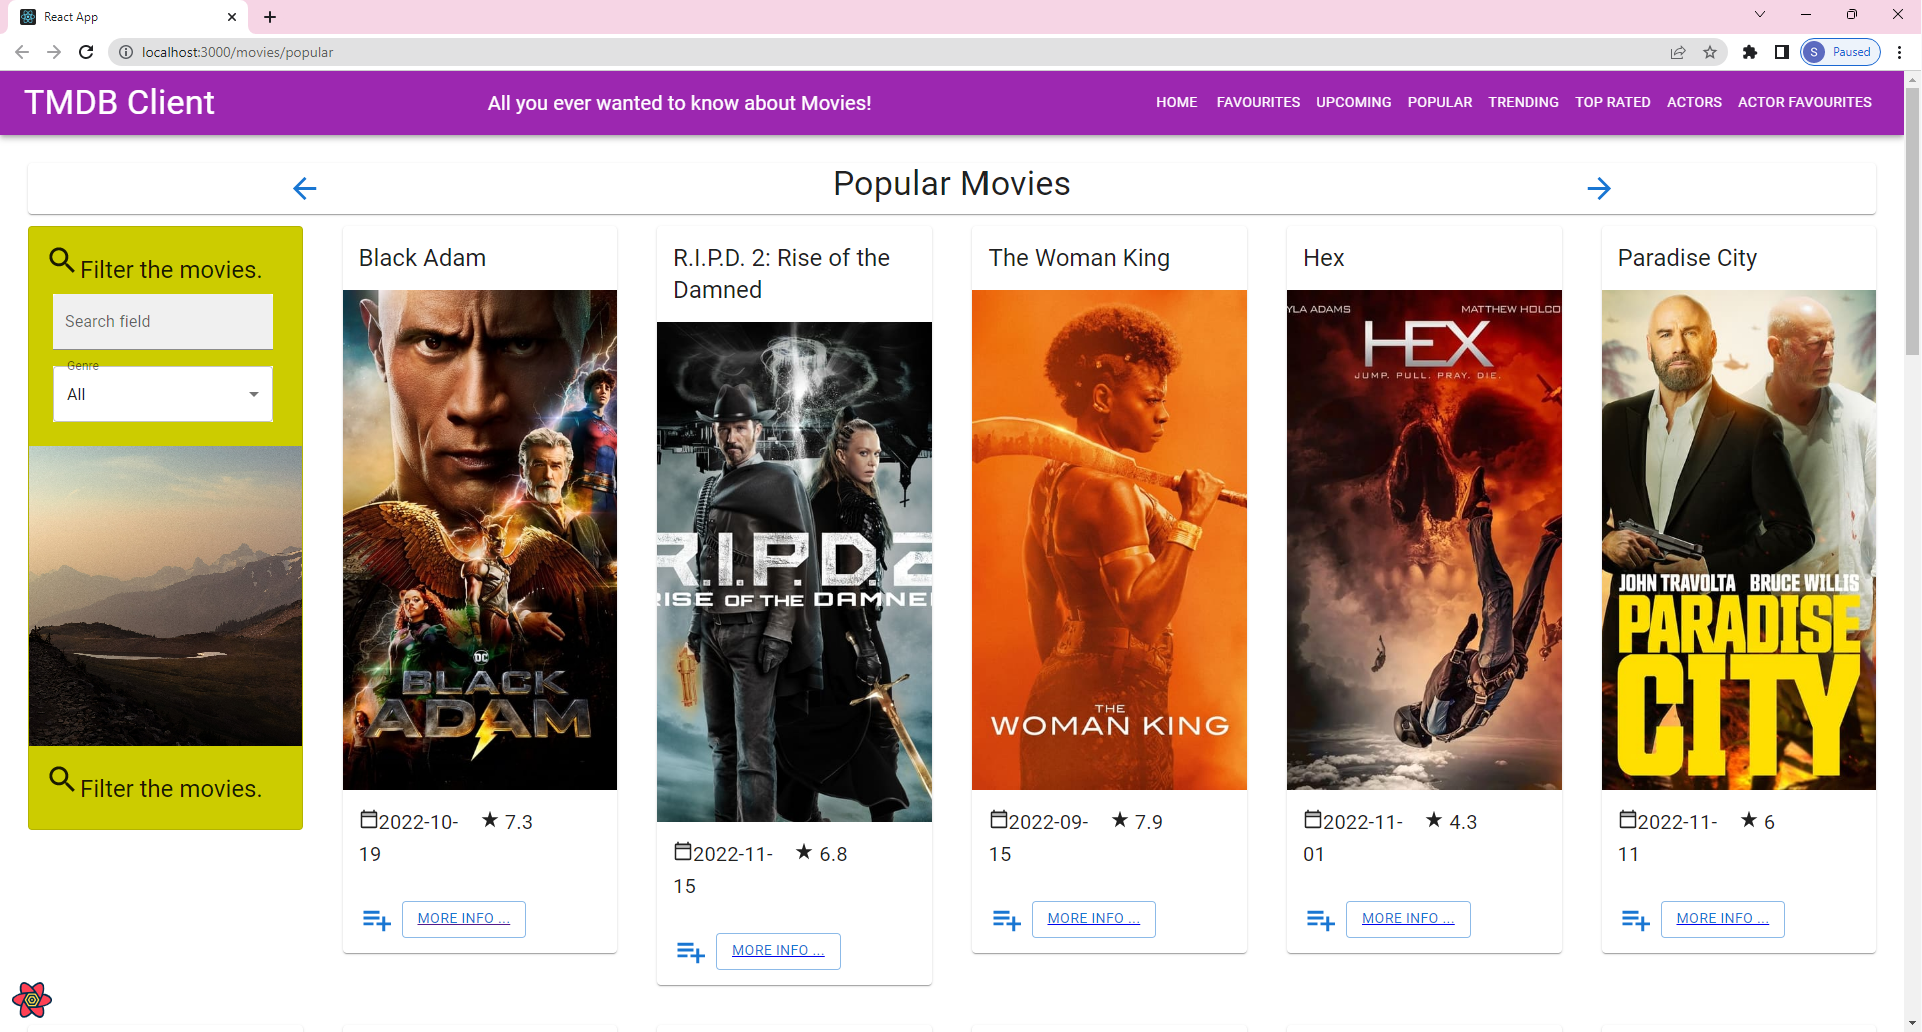Screen dimensions: 1922x1032
Task: Click Black Adam poster image
Action: (x=480, y=540)
